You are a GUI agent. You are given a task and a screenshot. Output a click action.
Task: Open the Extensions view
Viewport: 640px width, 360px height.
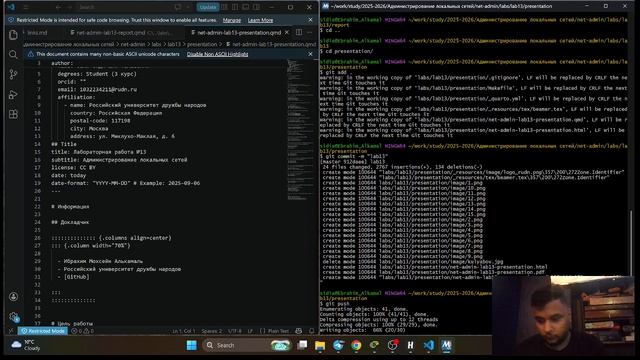pyautogui.click(x=13, y=114)
